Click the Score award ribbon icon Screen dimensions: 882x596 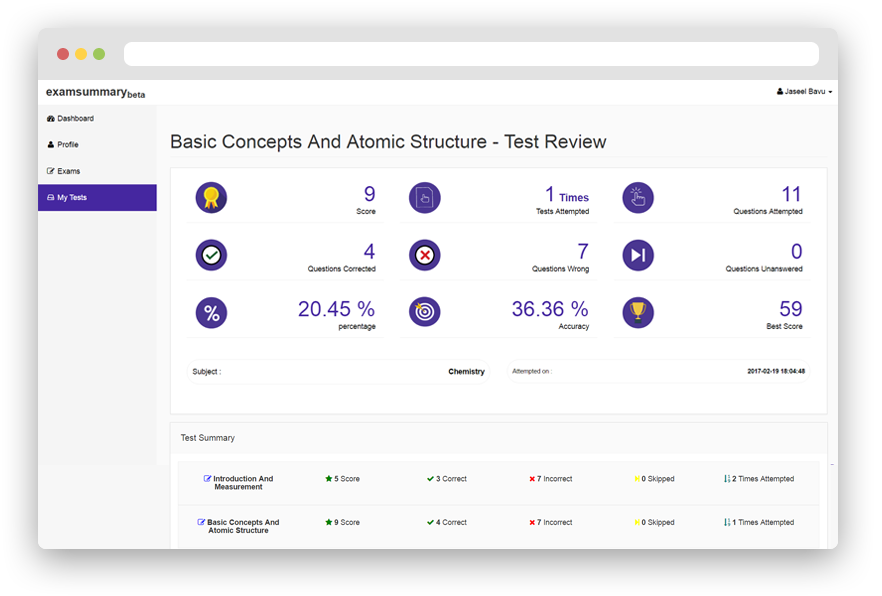pyautogui.click(x=211, y=197)
